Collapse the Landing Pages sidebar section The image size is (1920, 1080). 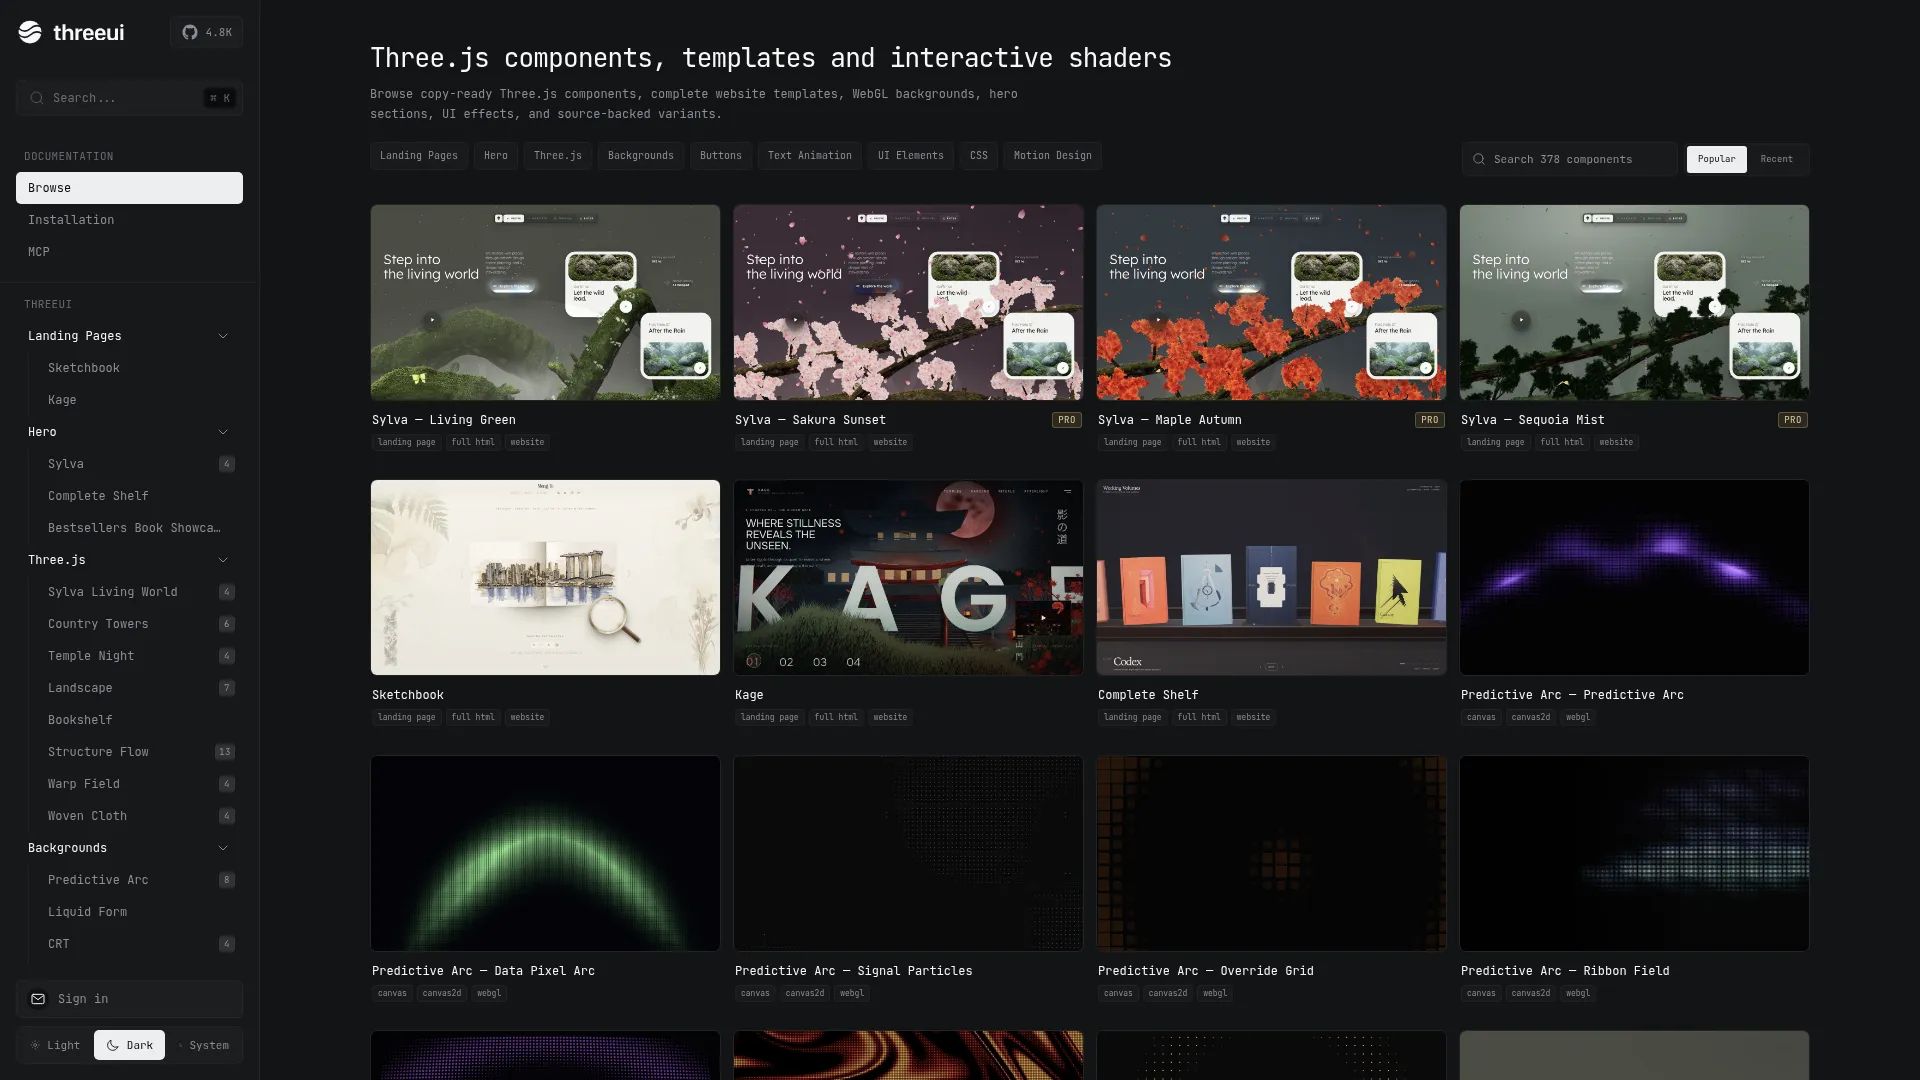pyautogui.click(x=223, y=336)
